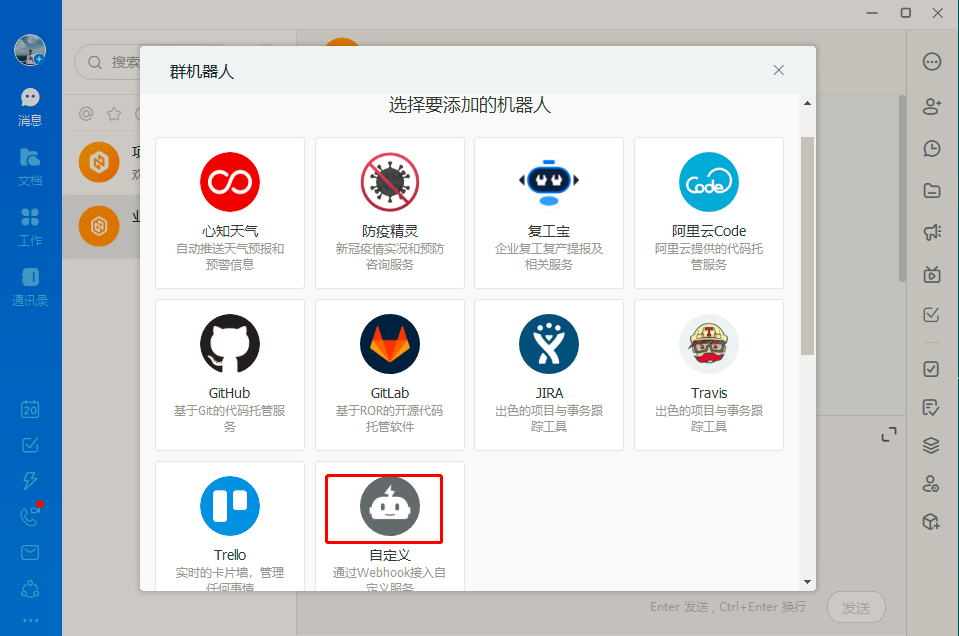
Task: Open the first orange conversation in list
Action: (102, 162)
